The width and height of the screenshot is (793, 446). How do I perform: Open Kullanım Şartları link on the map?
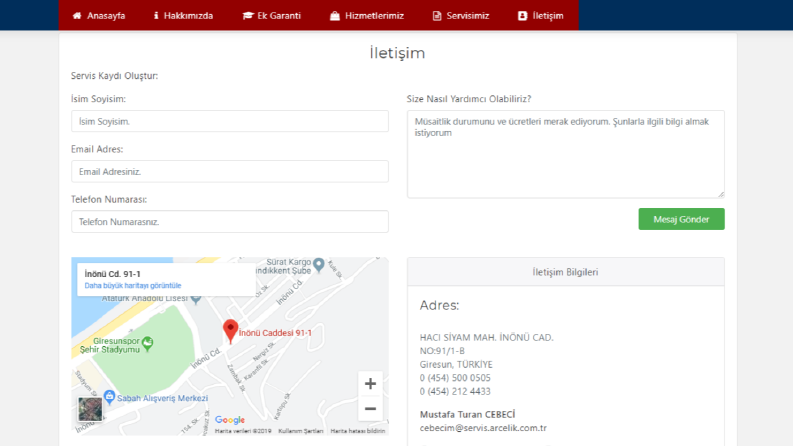tap(300, 431)
